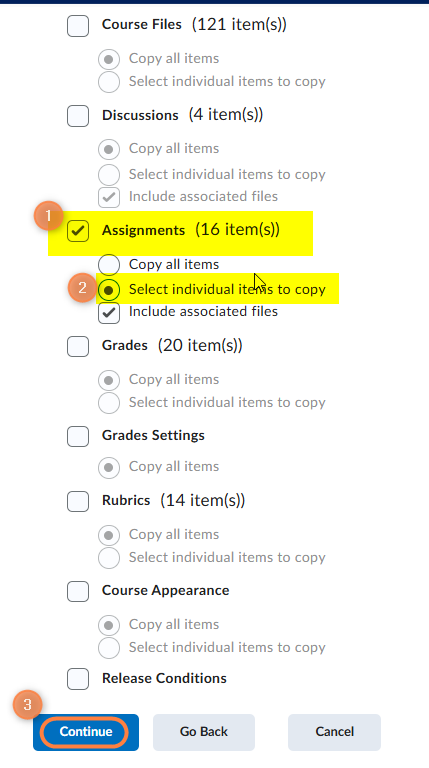The image size is (429, 768).
Task: Choose Select individual items under Assignments
Action: [x=109, y=290]
